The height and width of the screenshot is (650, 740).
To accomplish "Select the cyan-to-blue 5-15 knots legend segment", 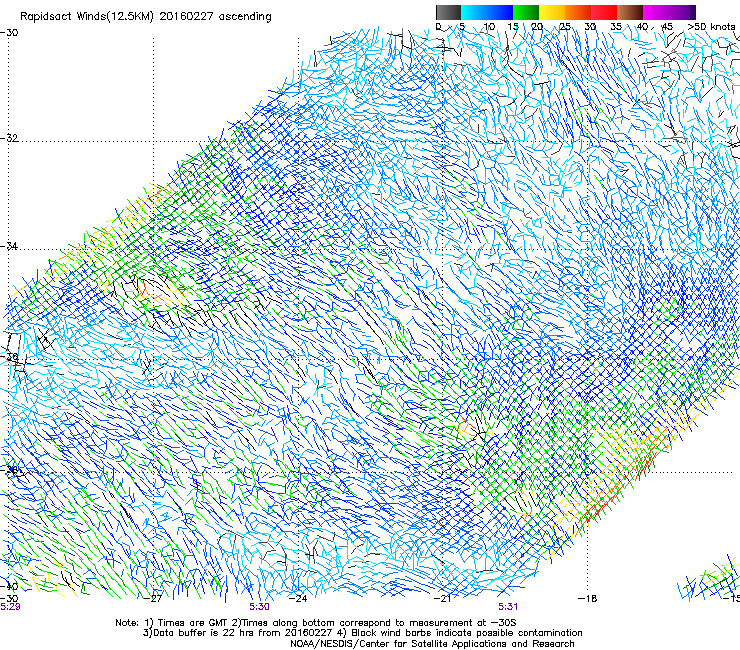I will tap(487, 12).
